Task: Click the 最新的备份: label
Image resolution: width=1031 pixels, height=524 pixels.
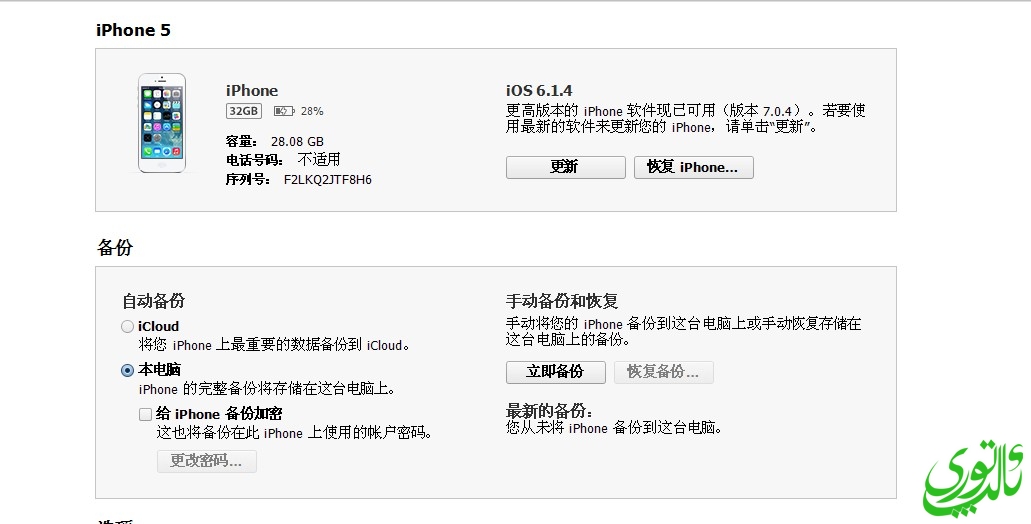Action: 549,412
